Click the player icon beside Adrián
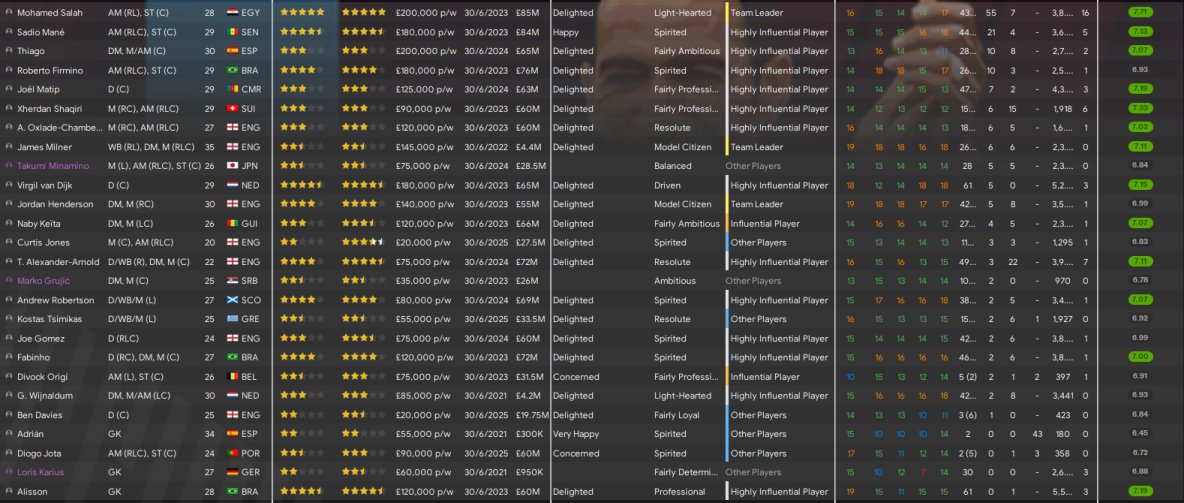1184x503 pixels. click(8, 434)
